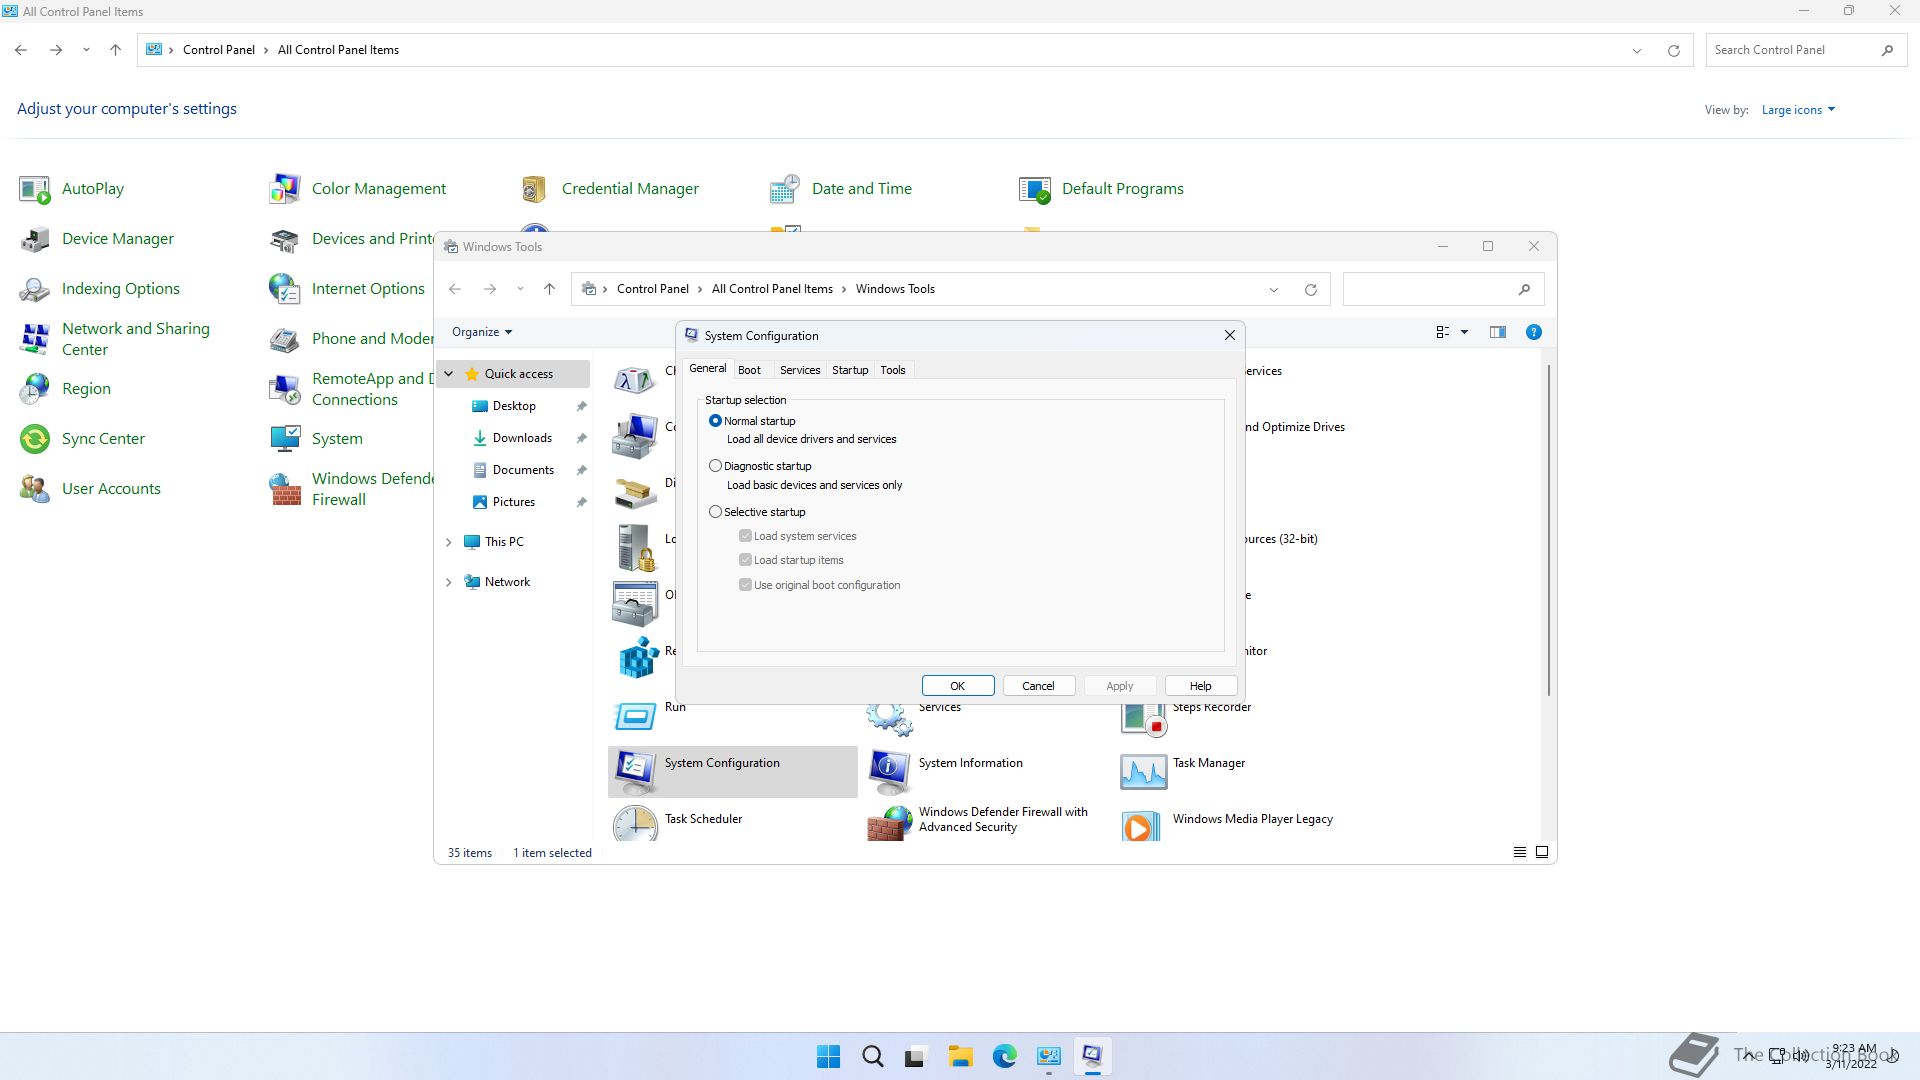
Task: Open System icon in Control Panel
Action: click(285, 439)
